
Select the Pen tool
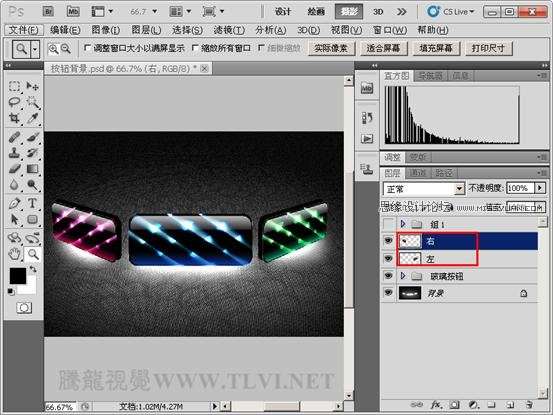click(14, 203)
